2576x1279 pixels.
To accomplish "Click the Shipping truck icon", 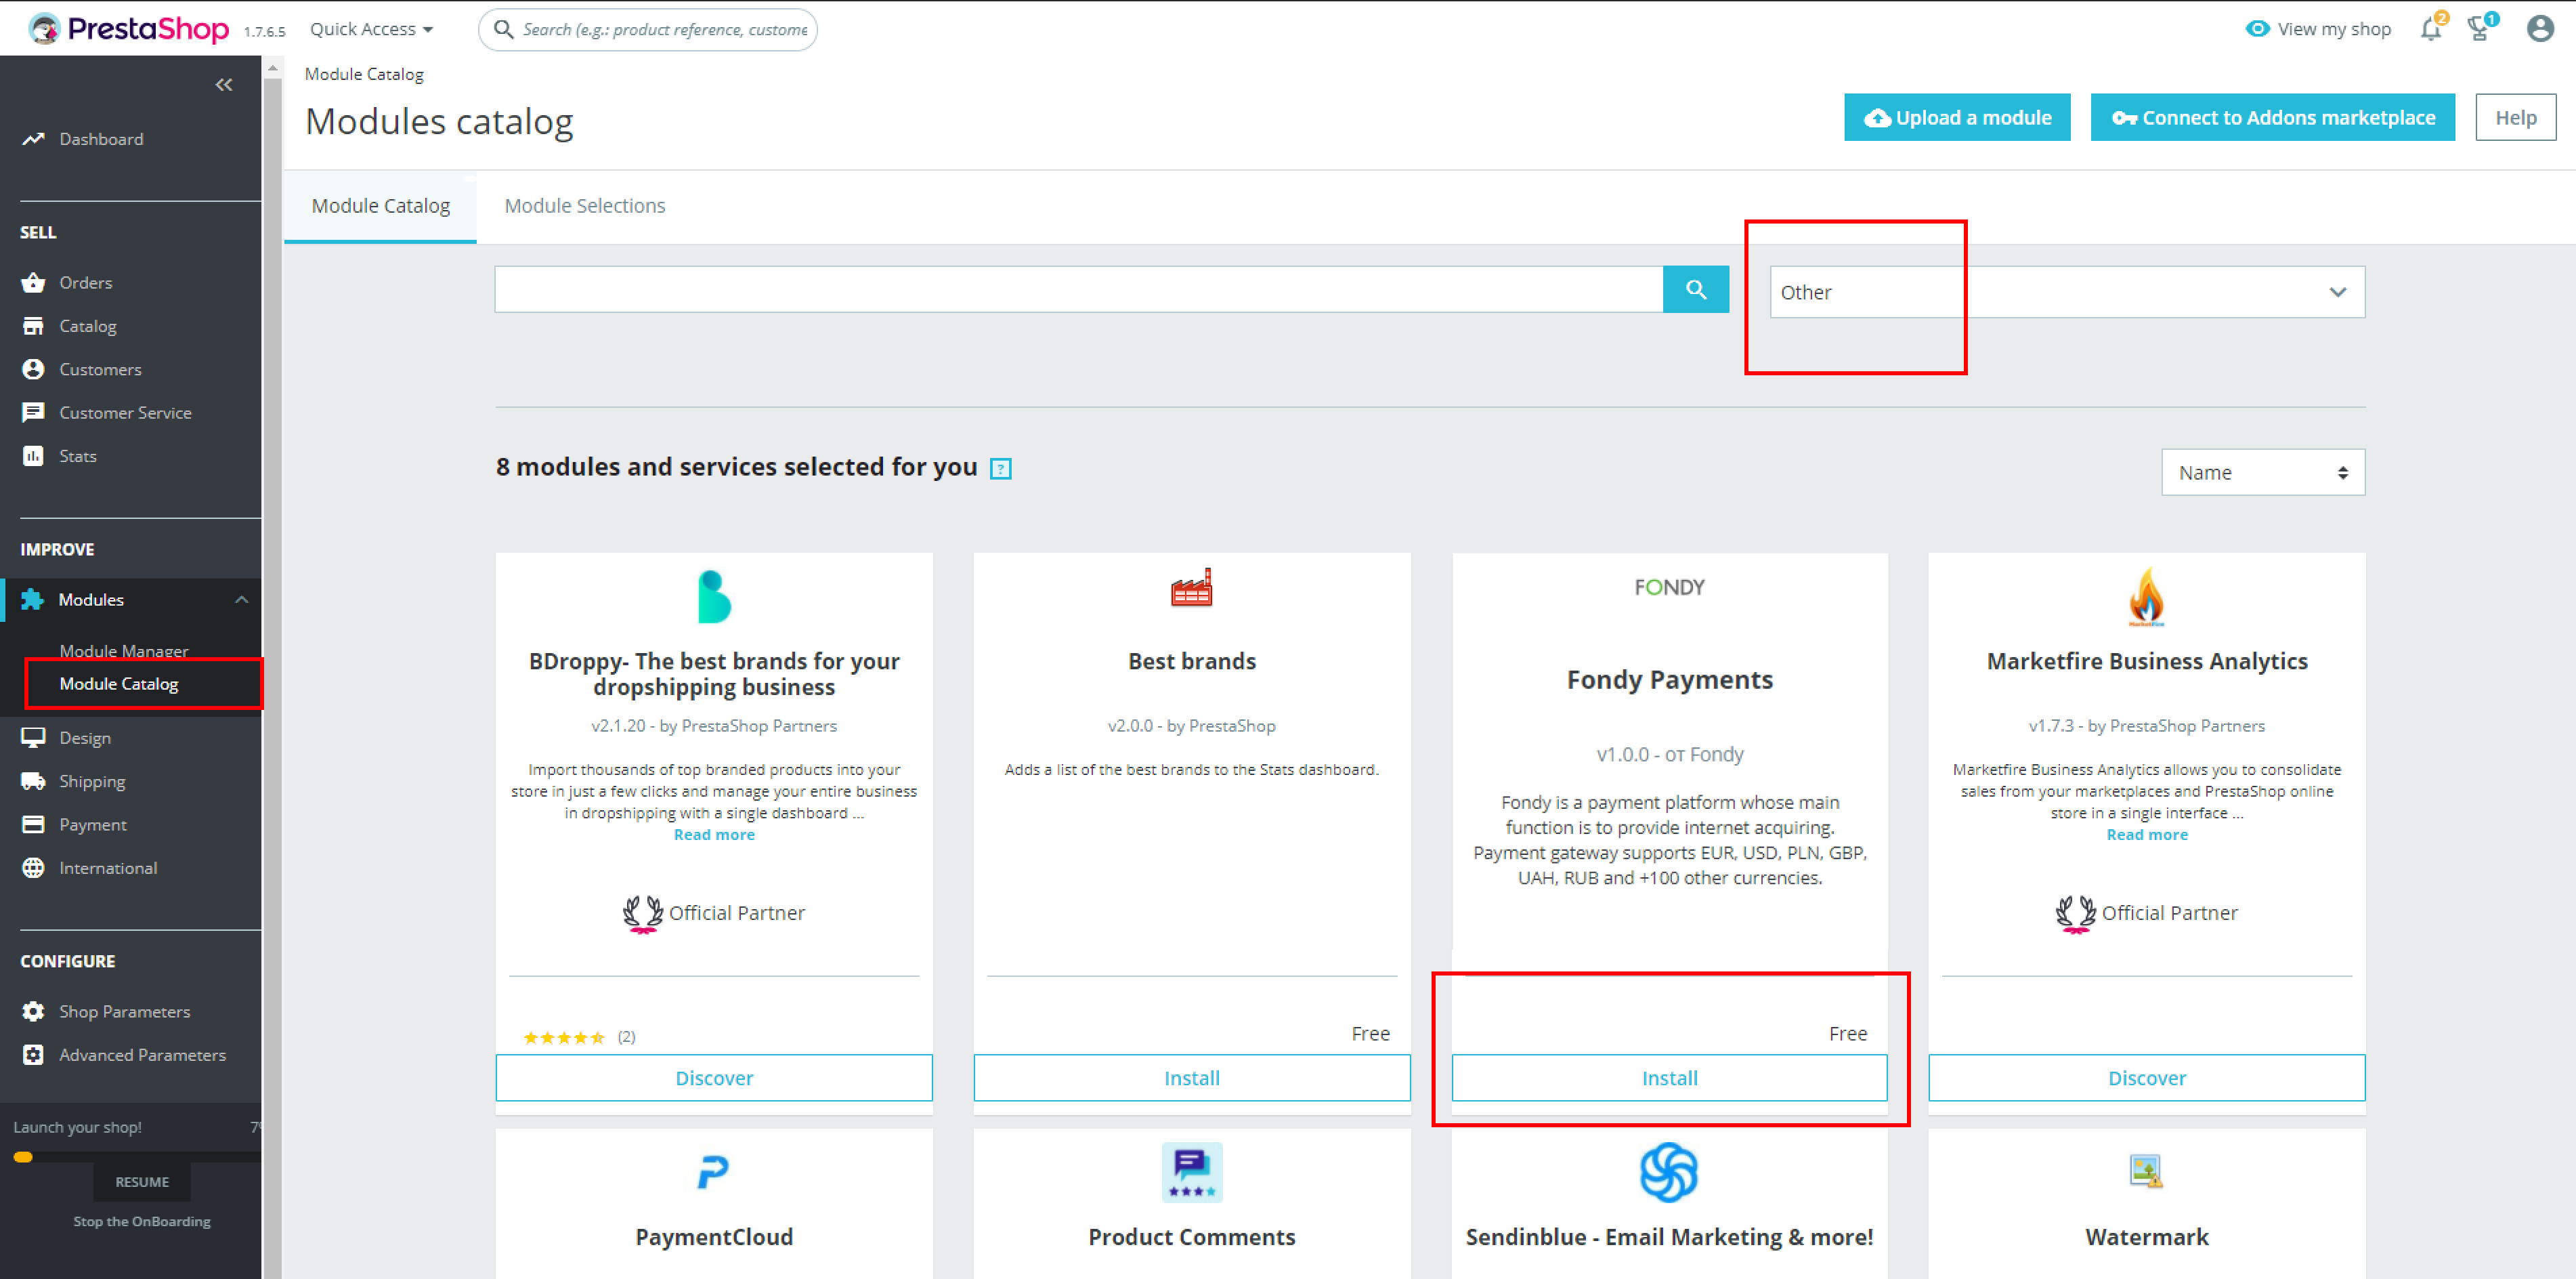I will tap(33, 781).
